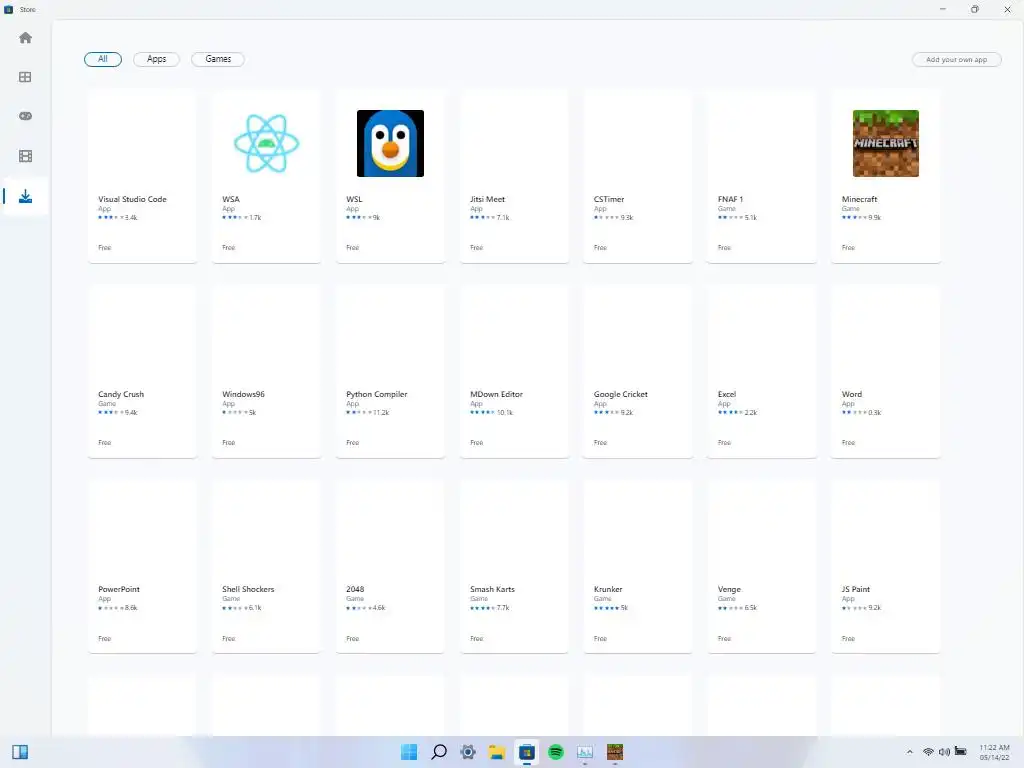Open the PowerPoint app title

[x=119, y=589]
